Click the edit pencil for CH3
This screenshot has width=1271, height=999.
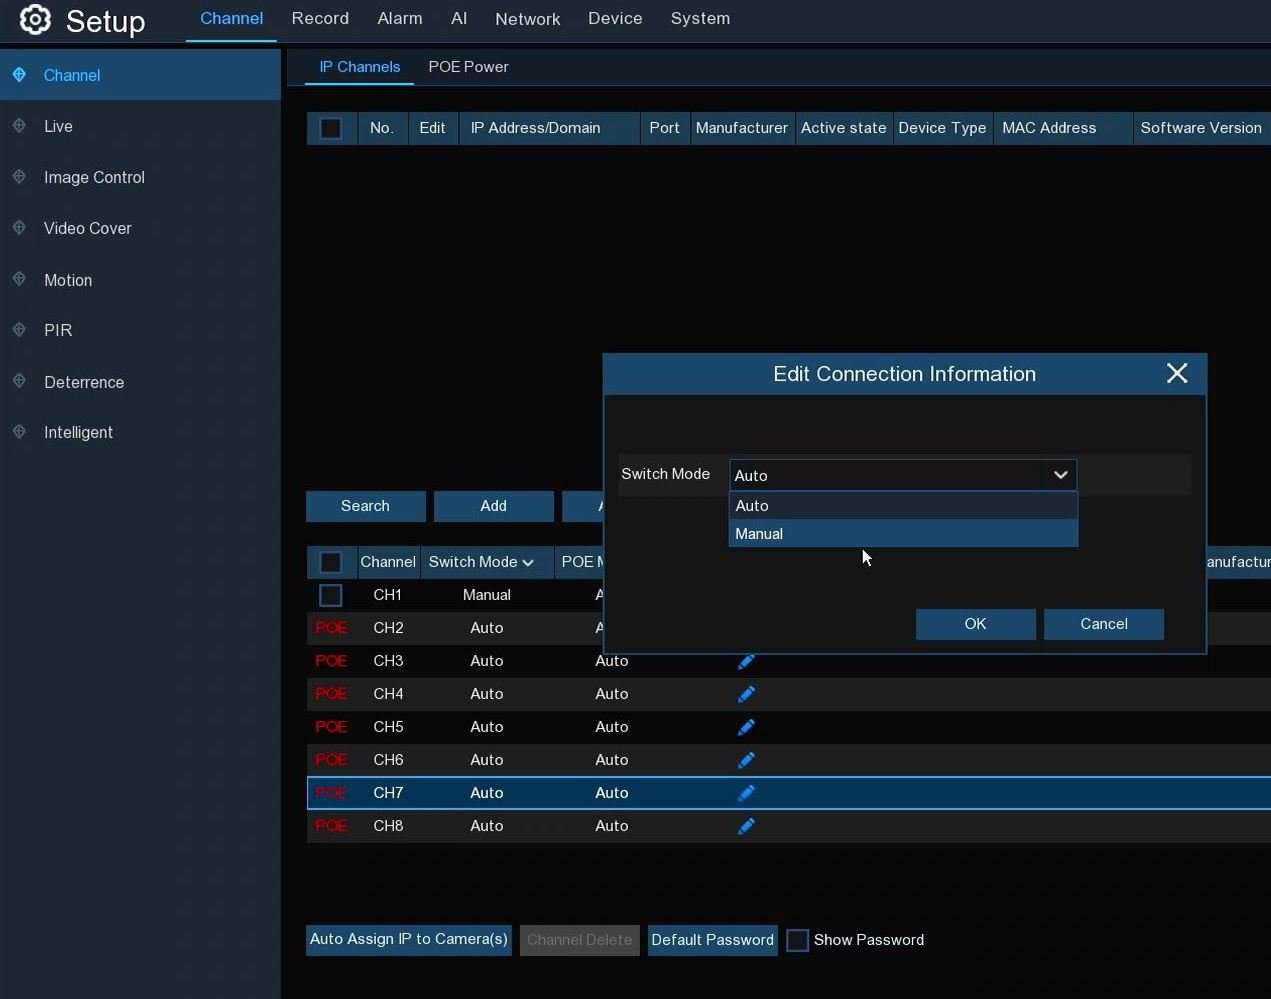point(746,661)
